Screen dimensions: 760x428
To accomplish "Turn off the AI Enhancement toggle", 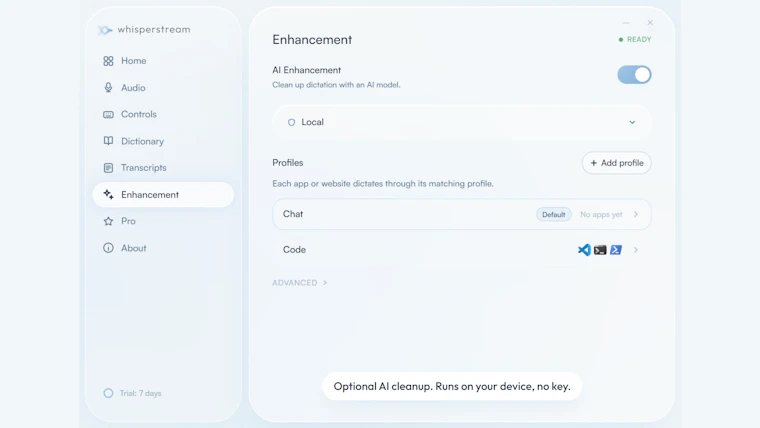I will click(634, 75).
